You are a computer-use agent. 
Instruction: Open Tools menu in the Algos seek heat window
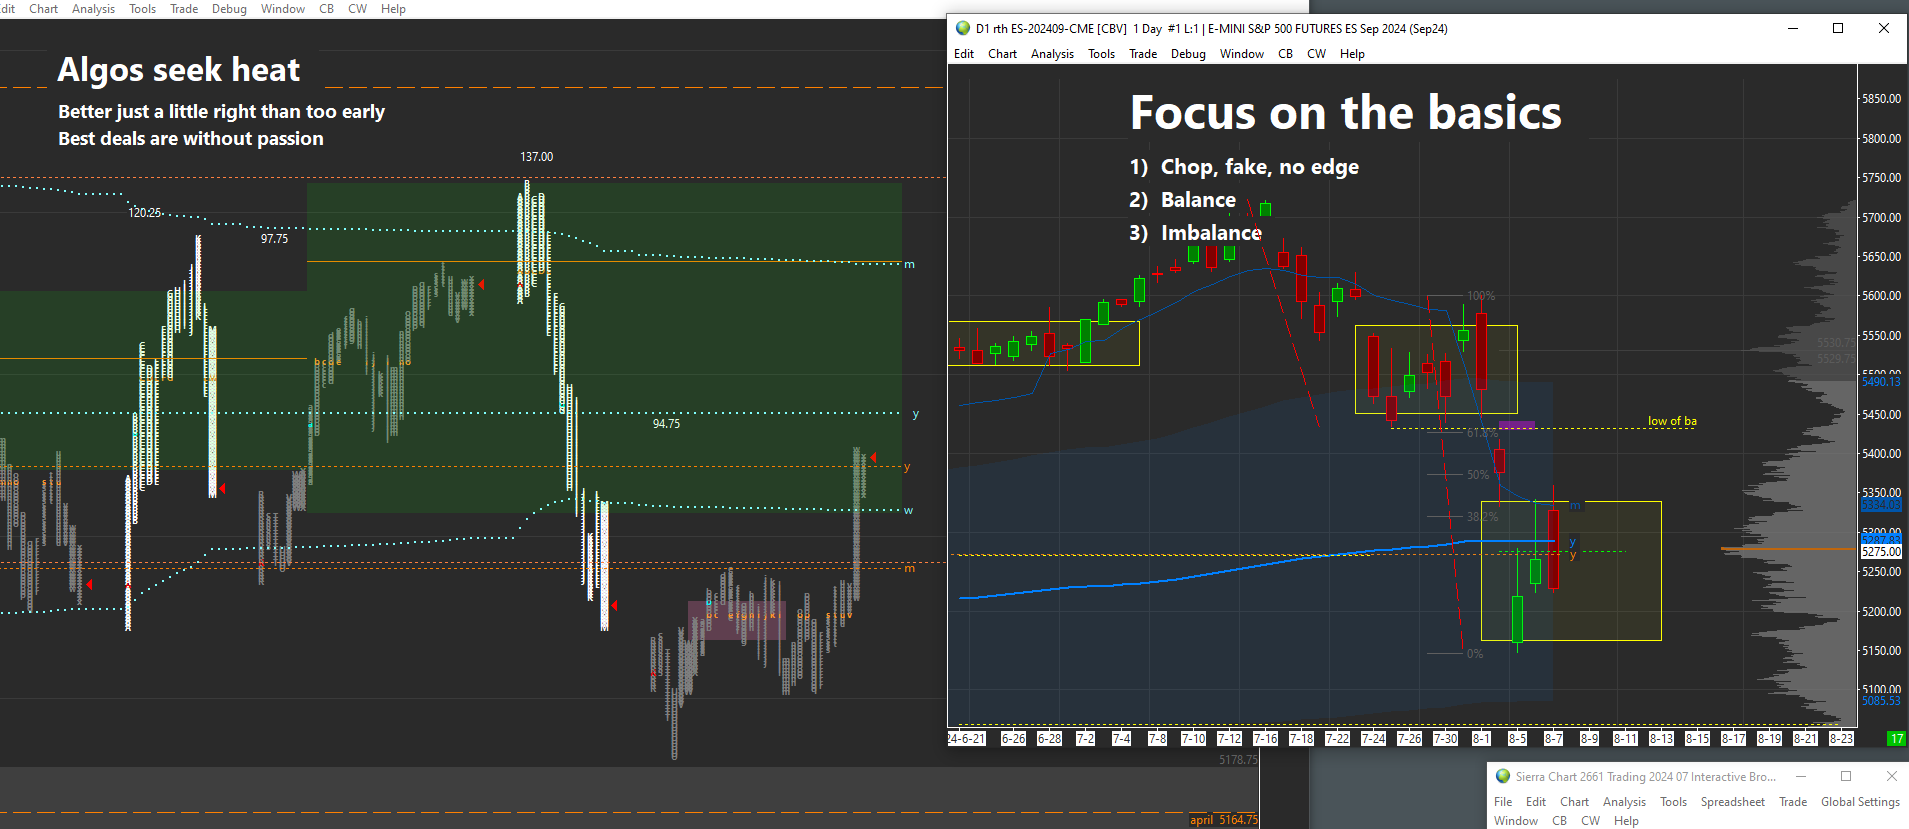pos(143,9)
